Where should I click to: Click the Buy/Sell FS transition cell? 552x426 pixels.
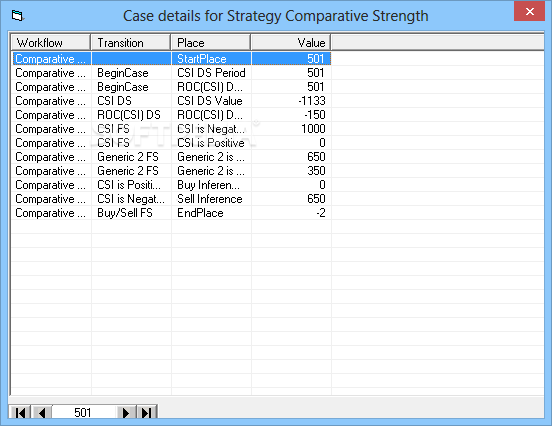[131, 213]
